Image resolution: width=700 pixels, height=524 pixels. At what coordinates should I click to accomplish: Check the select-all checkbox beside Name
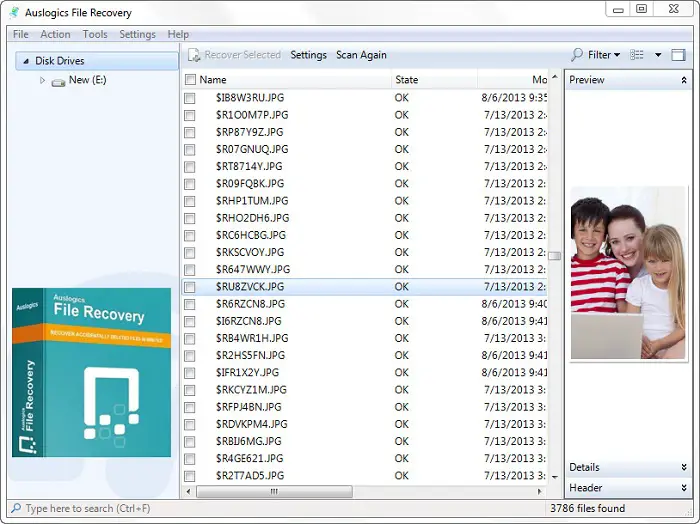[x=190, y=80]
